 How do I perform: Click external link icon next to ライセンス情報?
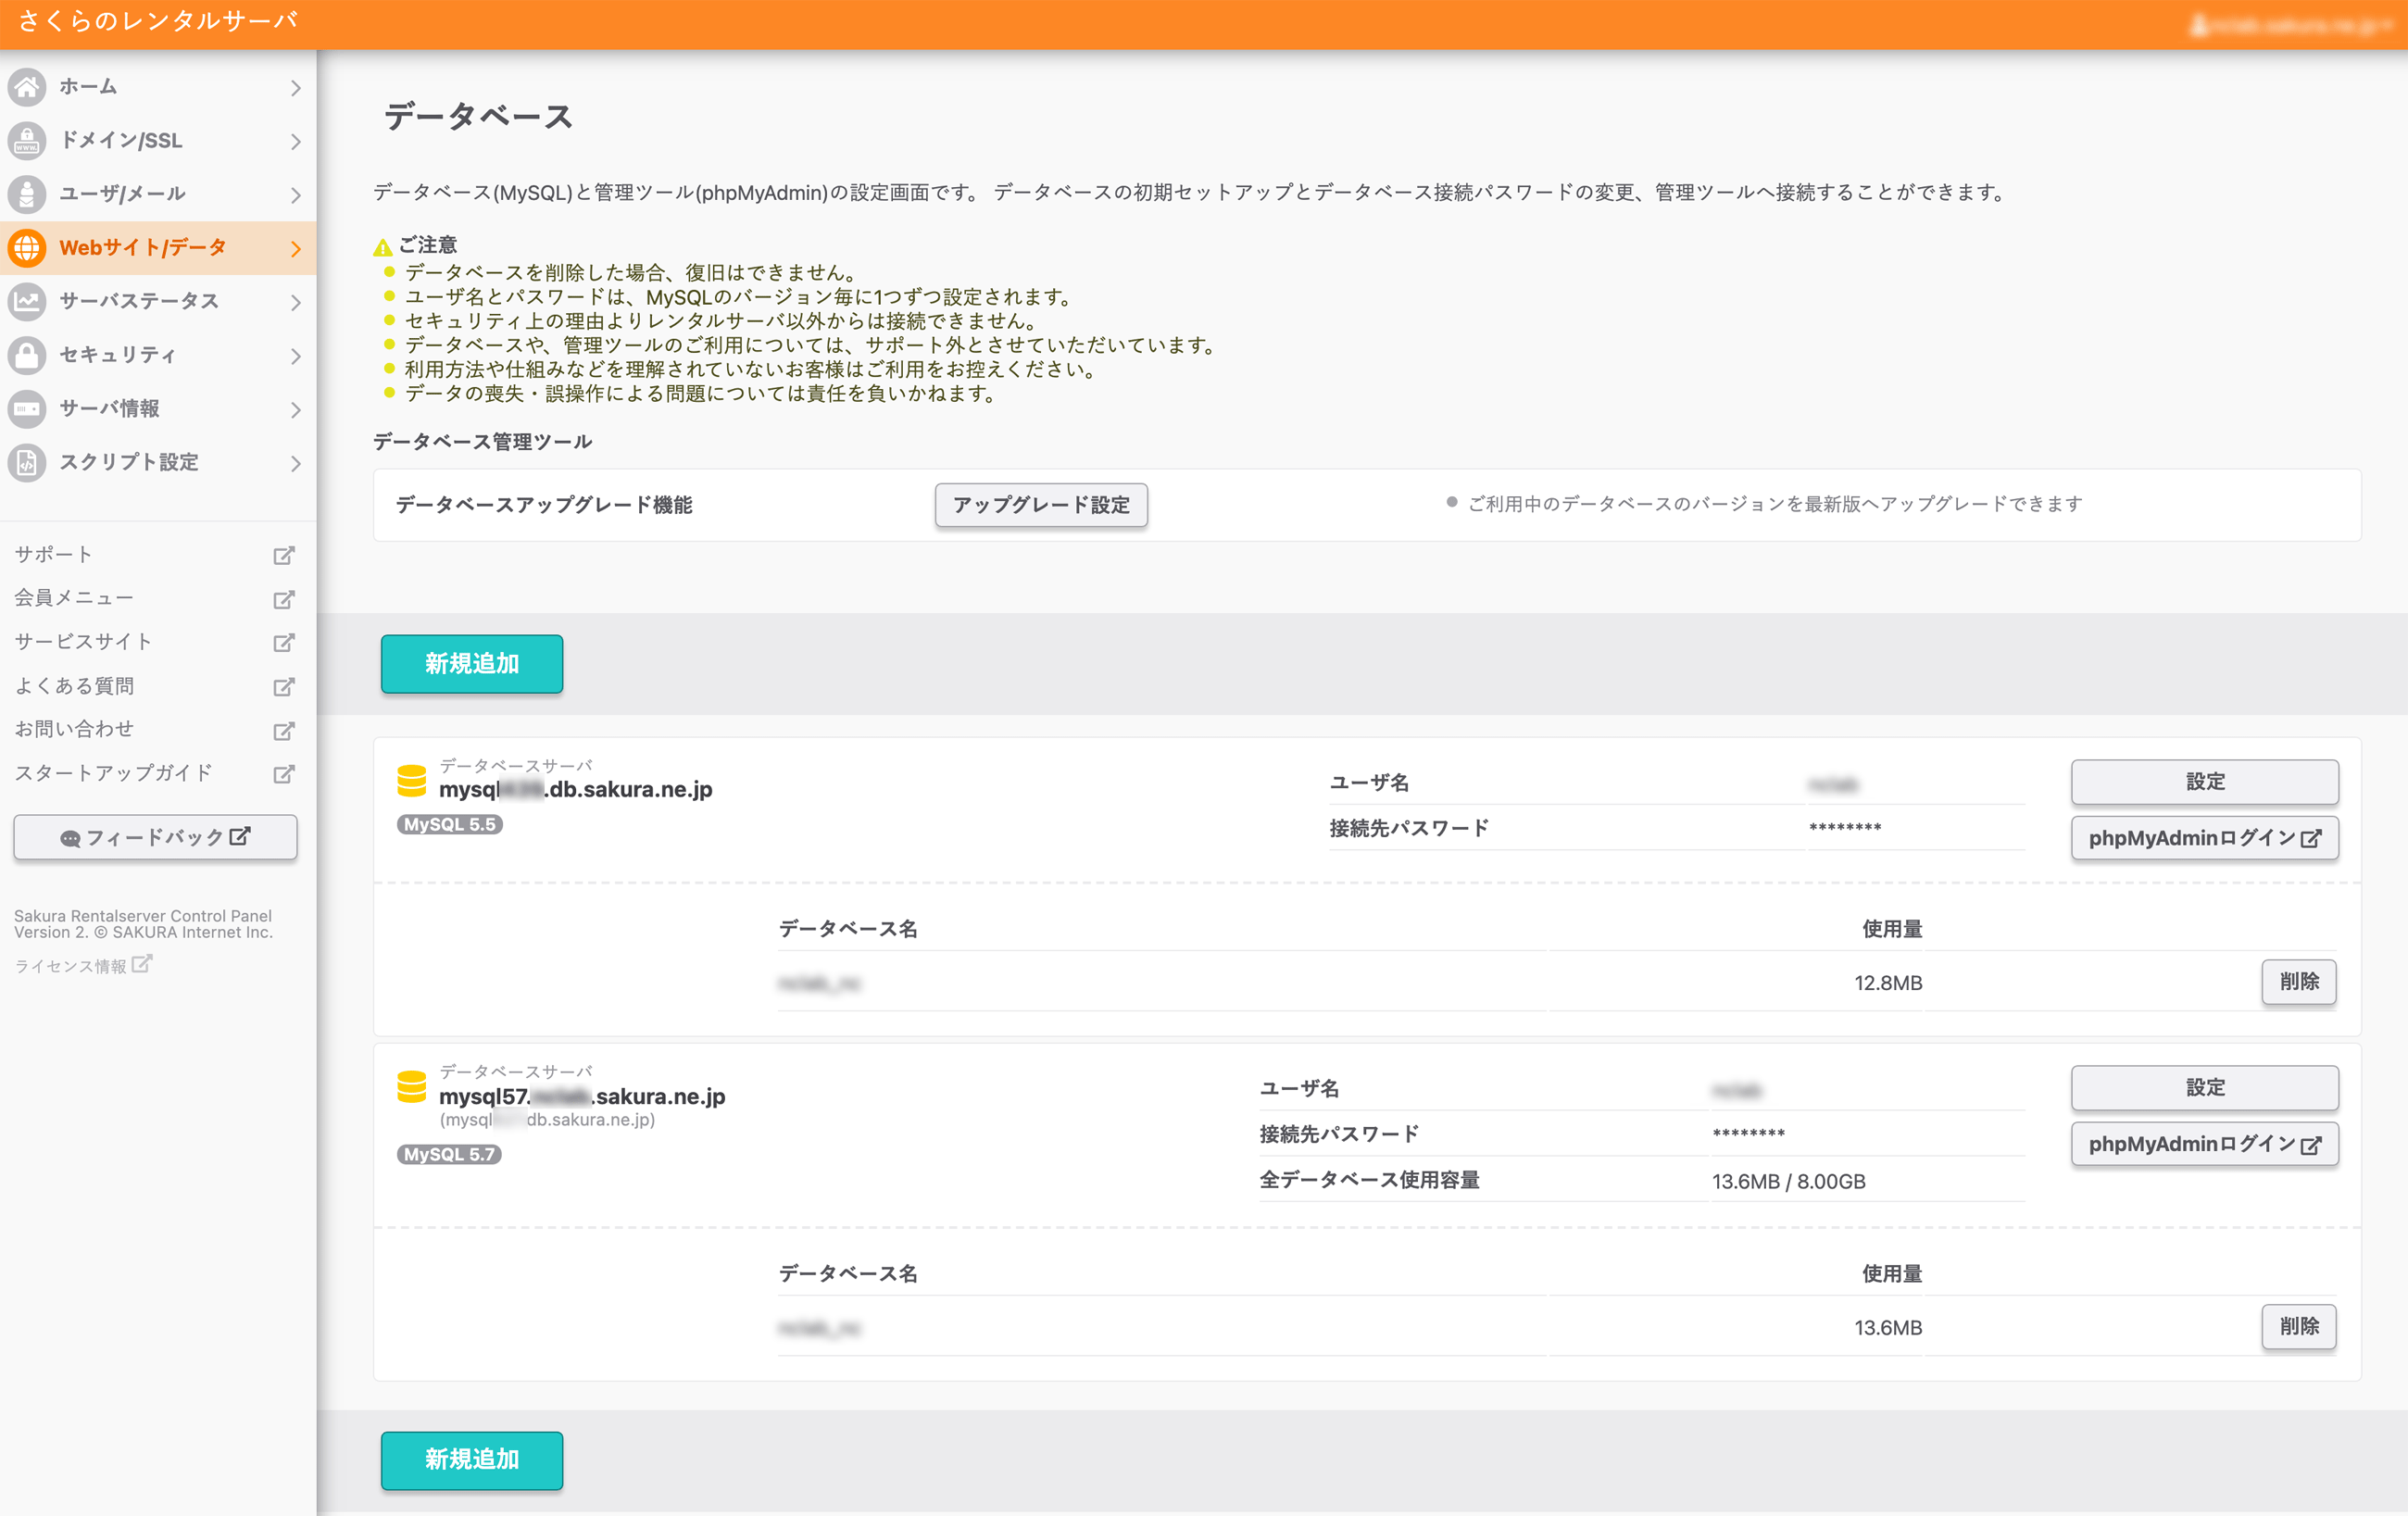pos(142,964)
